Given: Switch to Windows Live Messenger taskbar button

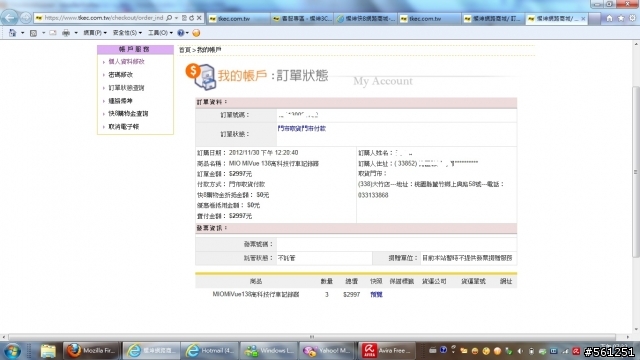Looking at the screenshot, I should coord(269,351).
